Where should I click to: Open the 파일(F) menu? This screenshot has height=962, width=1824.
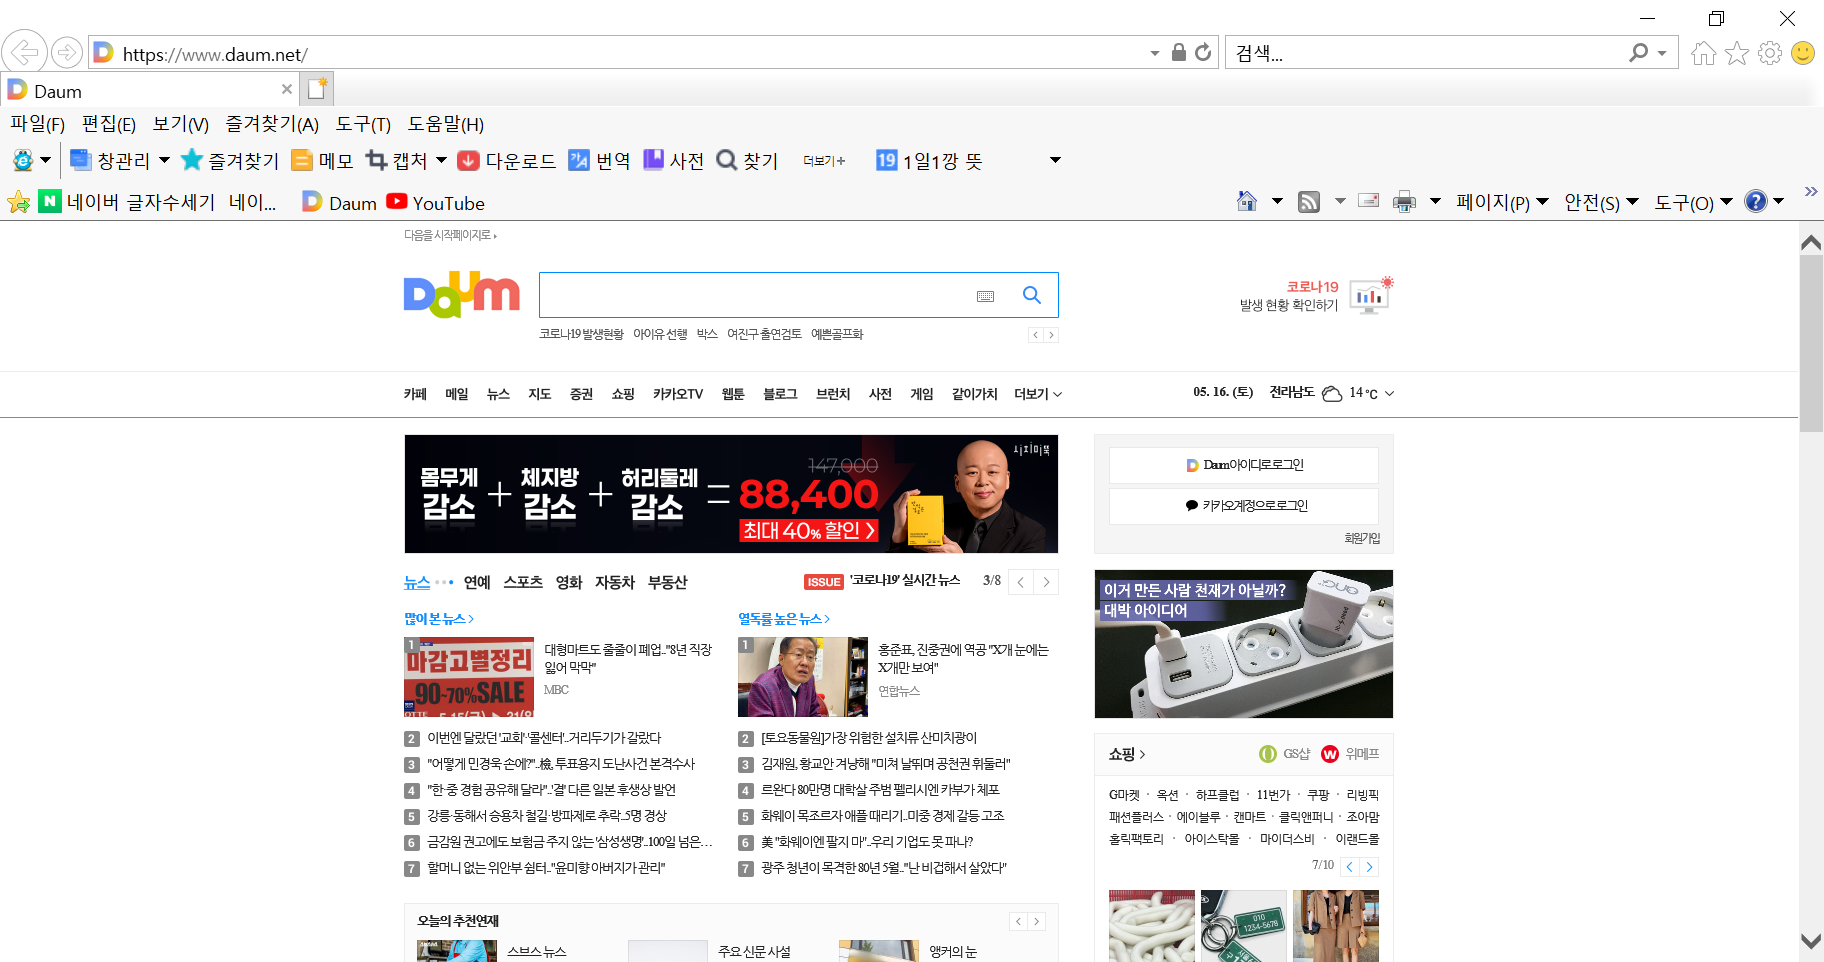[37, 124]
